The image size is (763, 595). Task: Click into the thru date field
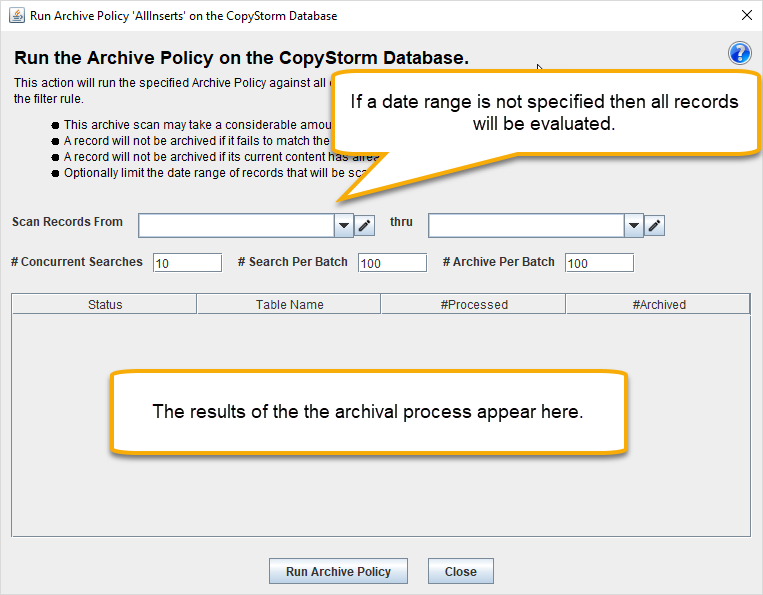527,226
